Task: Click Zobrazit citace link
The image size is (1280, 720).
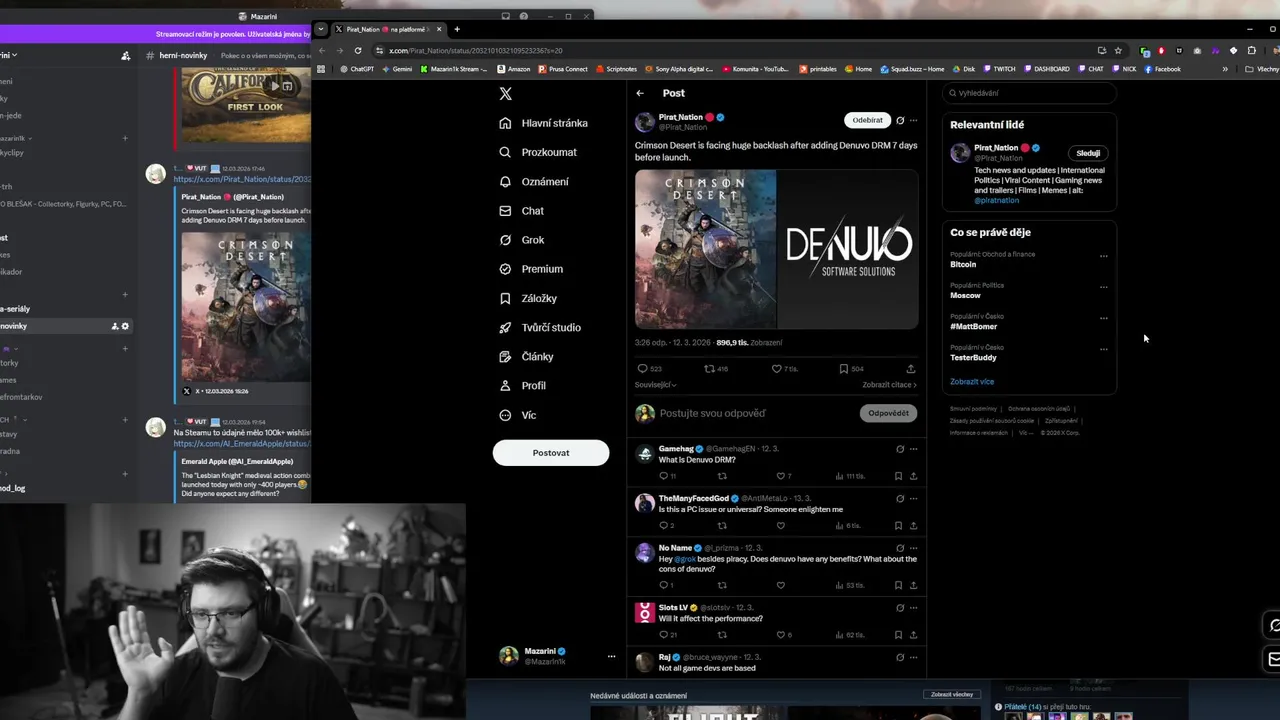Action: pyautogui.click(x=889, y=385)
